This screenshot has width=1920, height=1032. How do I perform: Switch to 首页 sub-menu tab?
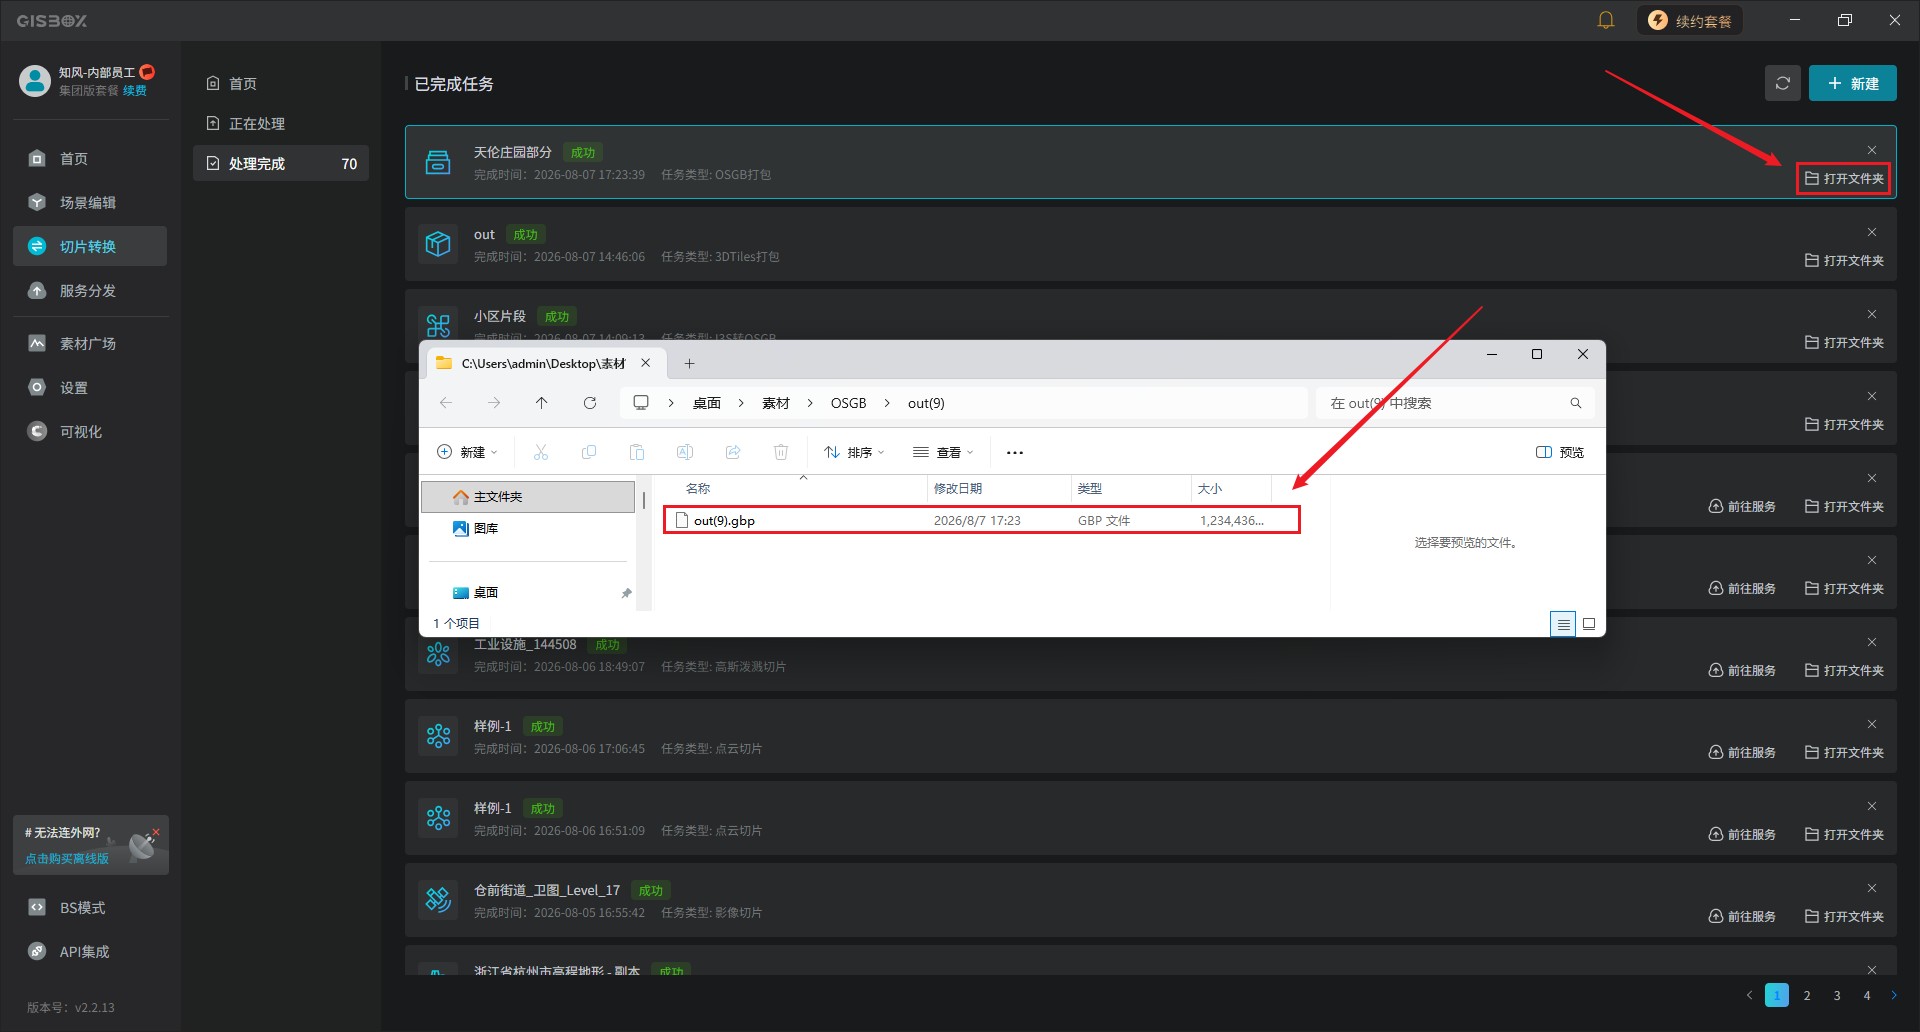coord(281,84)
